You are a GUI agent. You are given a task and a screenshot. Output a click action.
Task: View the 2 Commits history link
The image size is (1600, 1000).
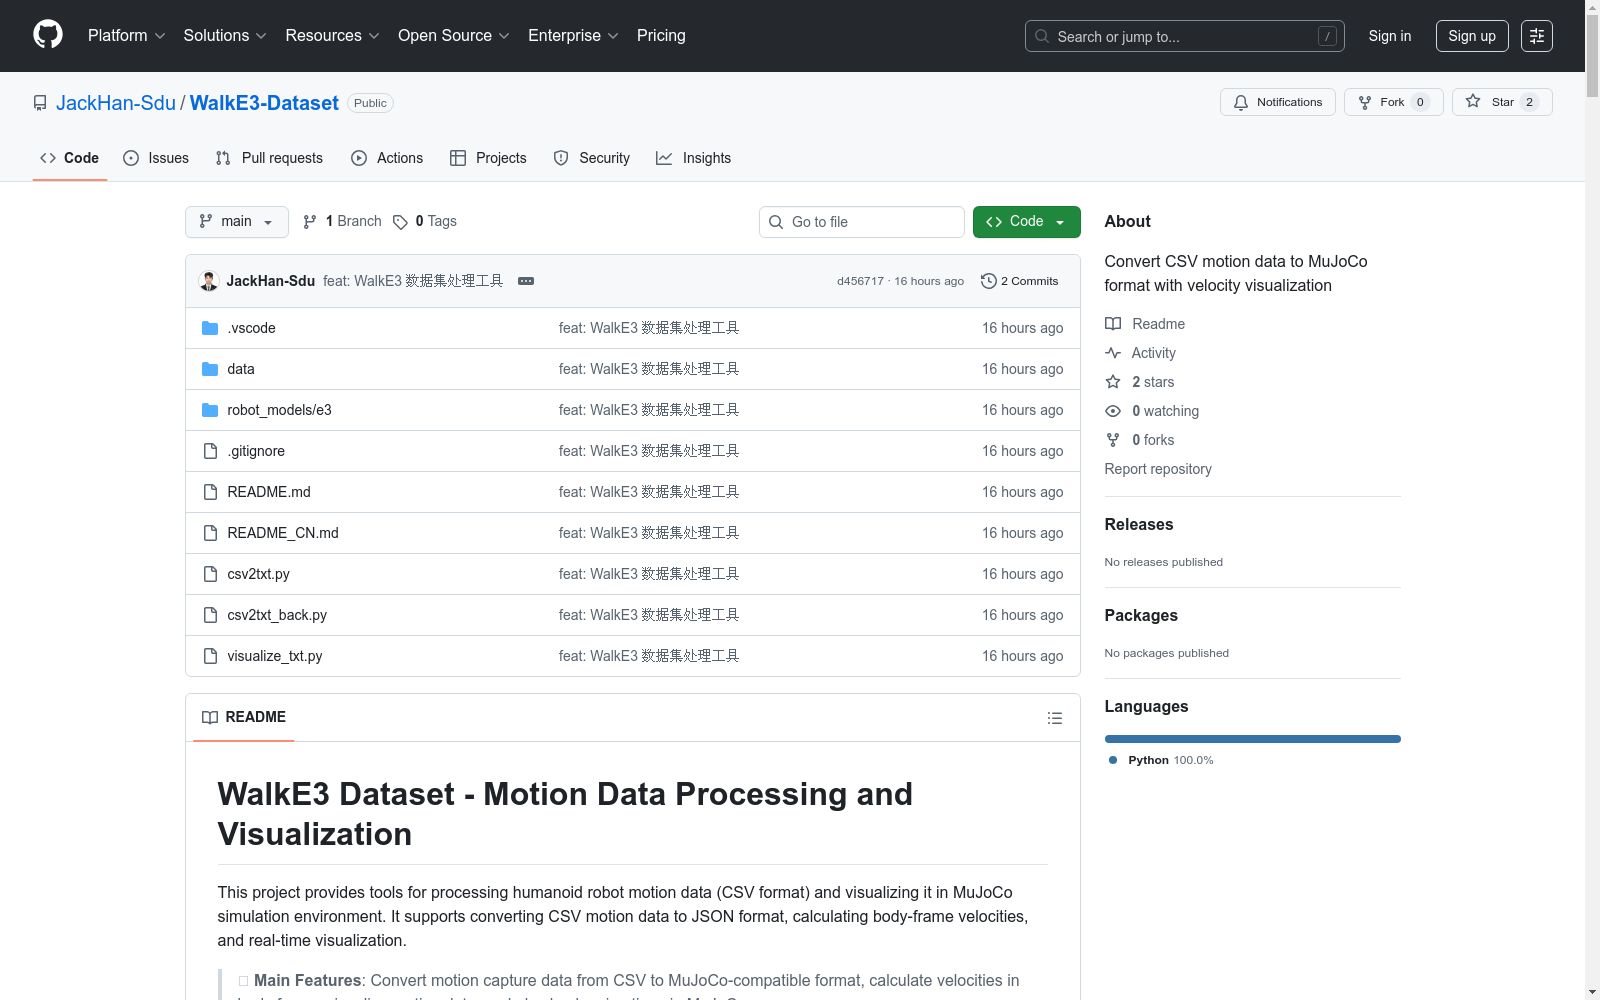(x=1020, y=281)
